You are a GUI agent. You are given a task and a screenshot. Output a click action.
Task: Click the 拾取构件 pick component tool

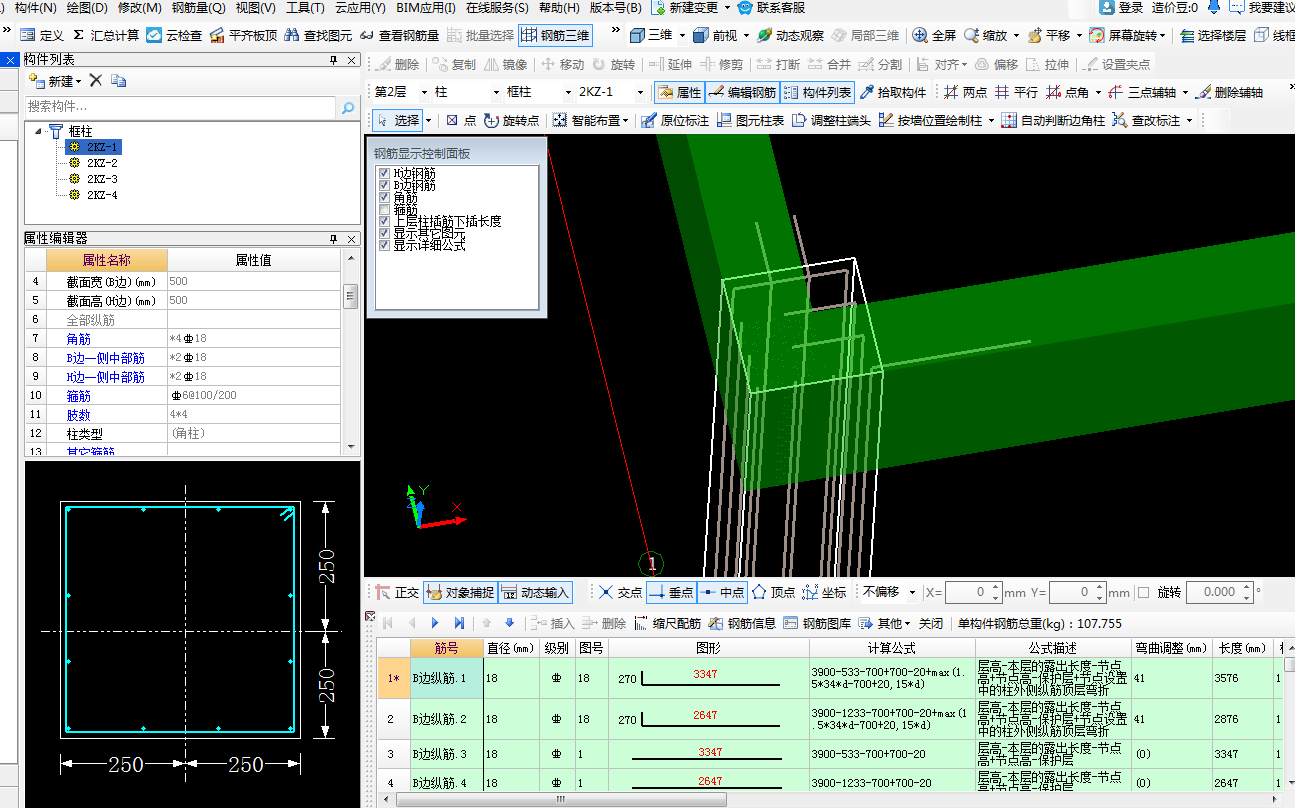click(892, 92)
